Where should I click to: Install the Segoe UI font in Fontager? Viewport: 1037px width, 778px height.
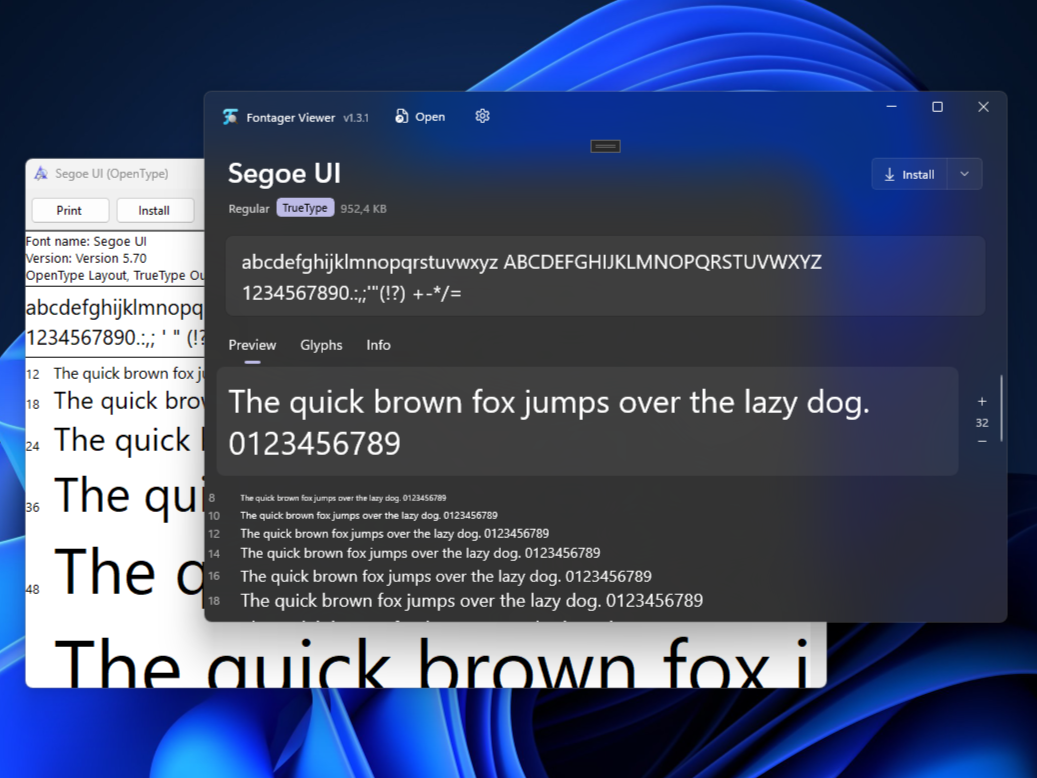click(909, 175)
